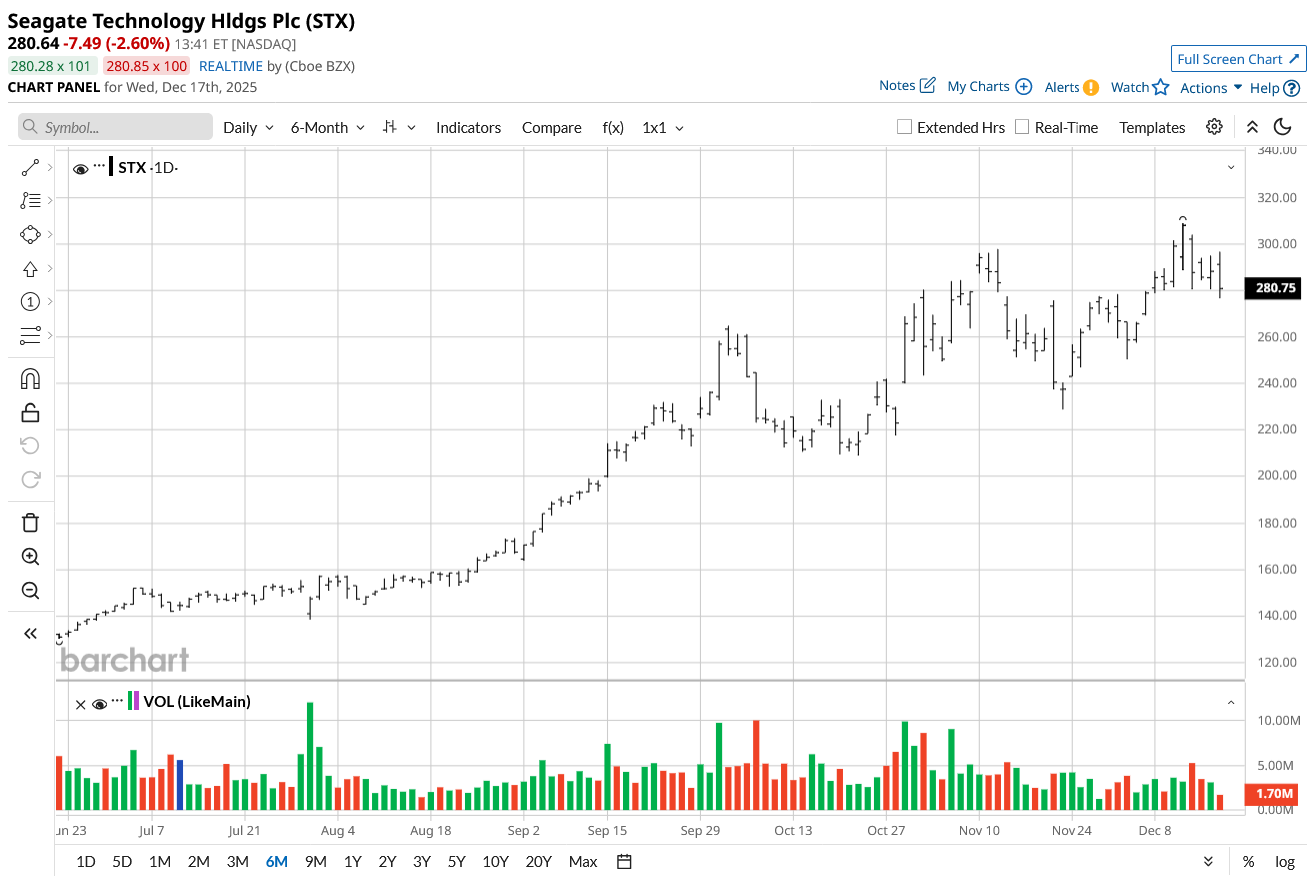Collapse the left drawing toolbar

click(x=30, y=633)
